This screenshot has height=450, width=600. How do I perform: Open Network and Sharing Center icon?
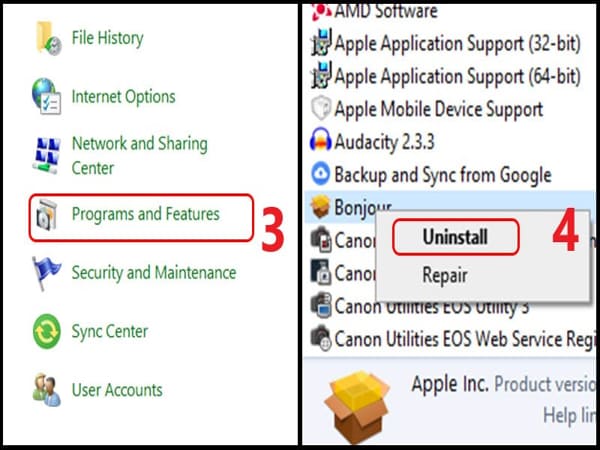[x=47, y=155]
